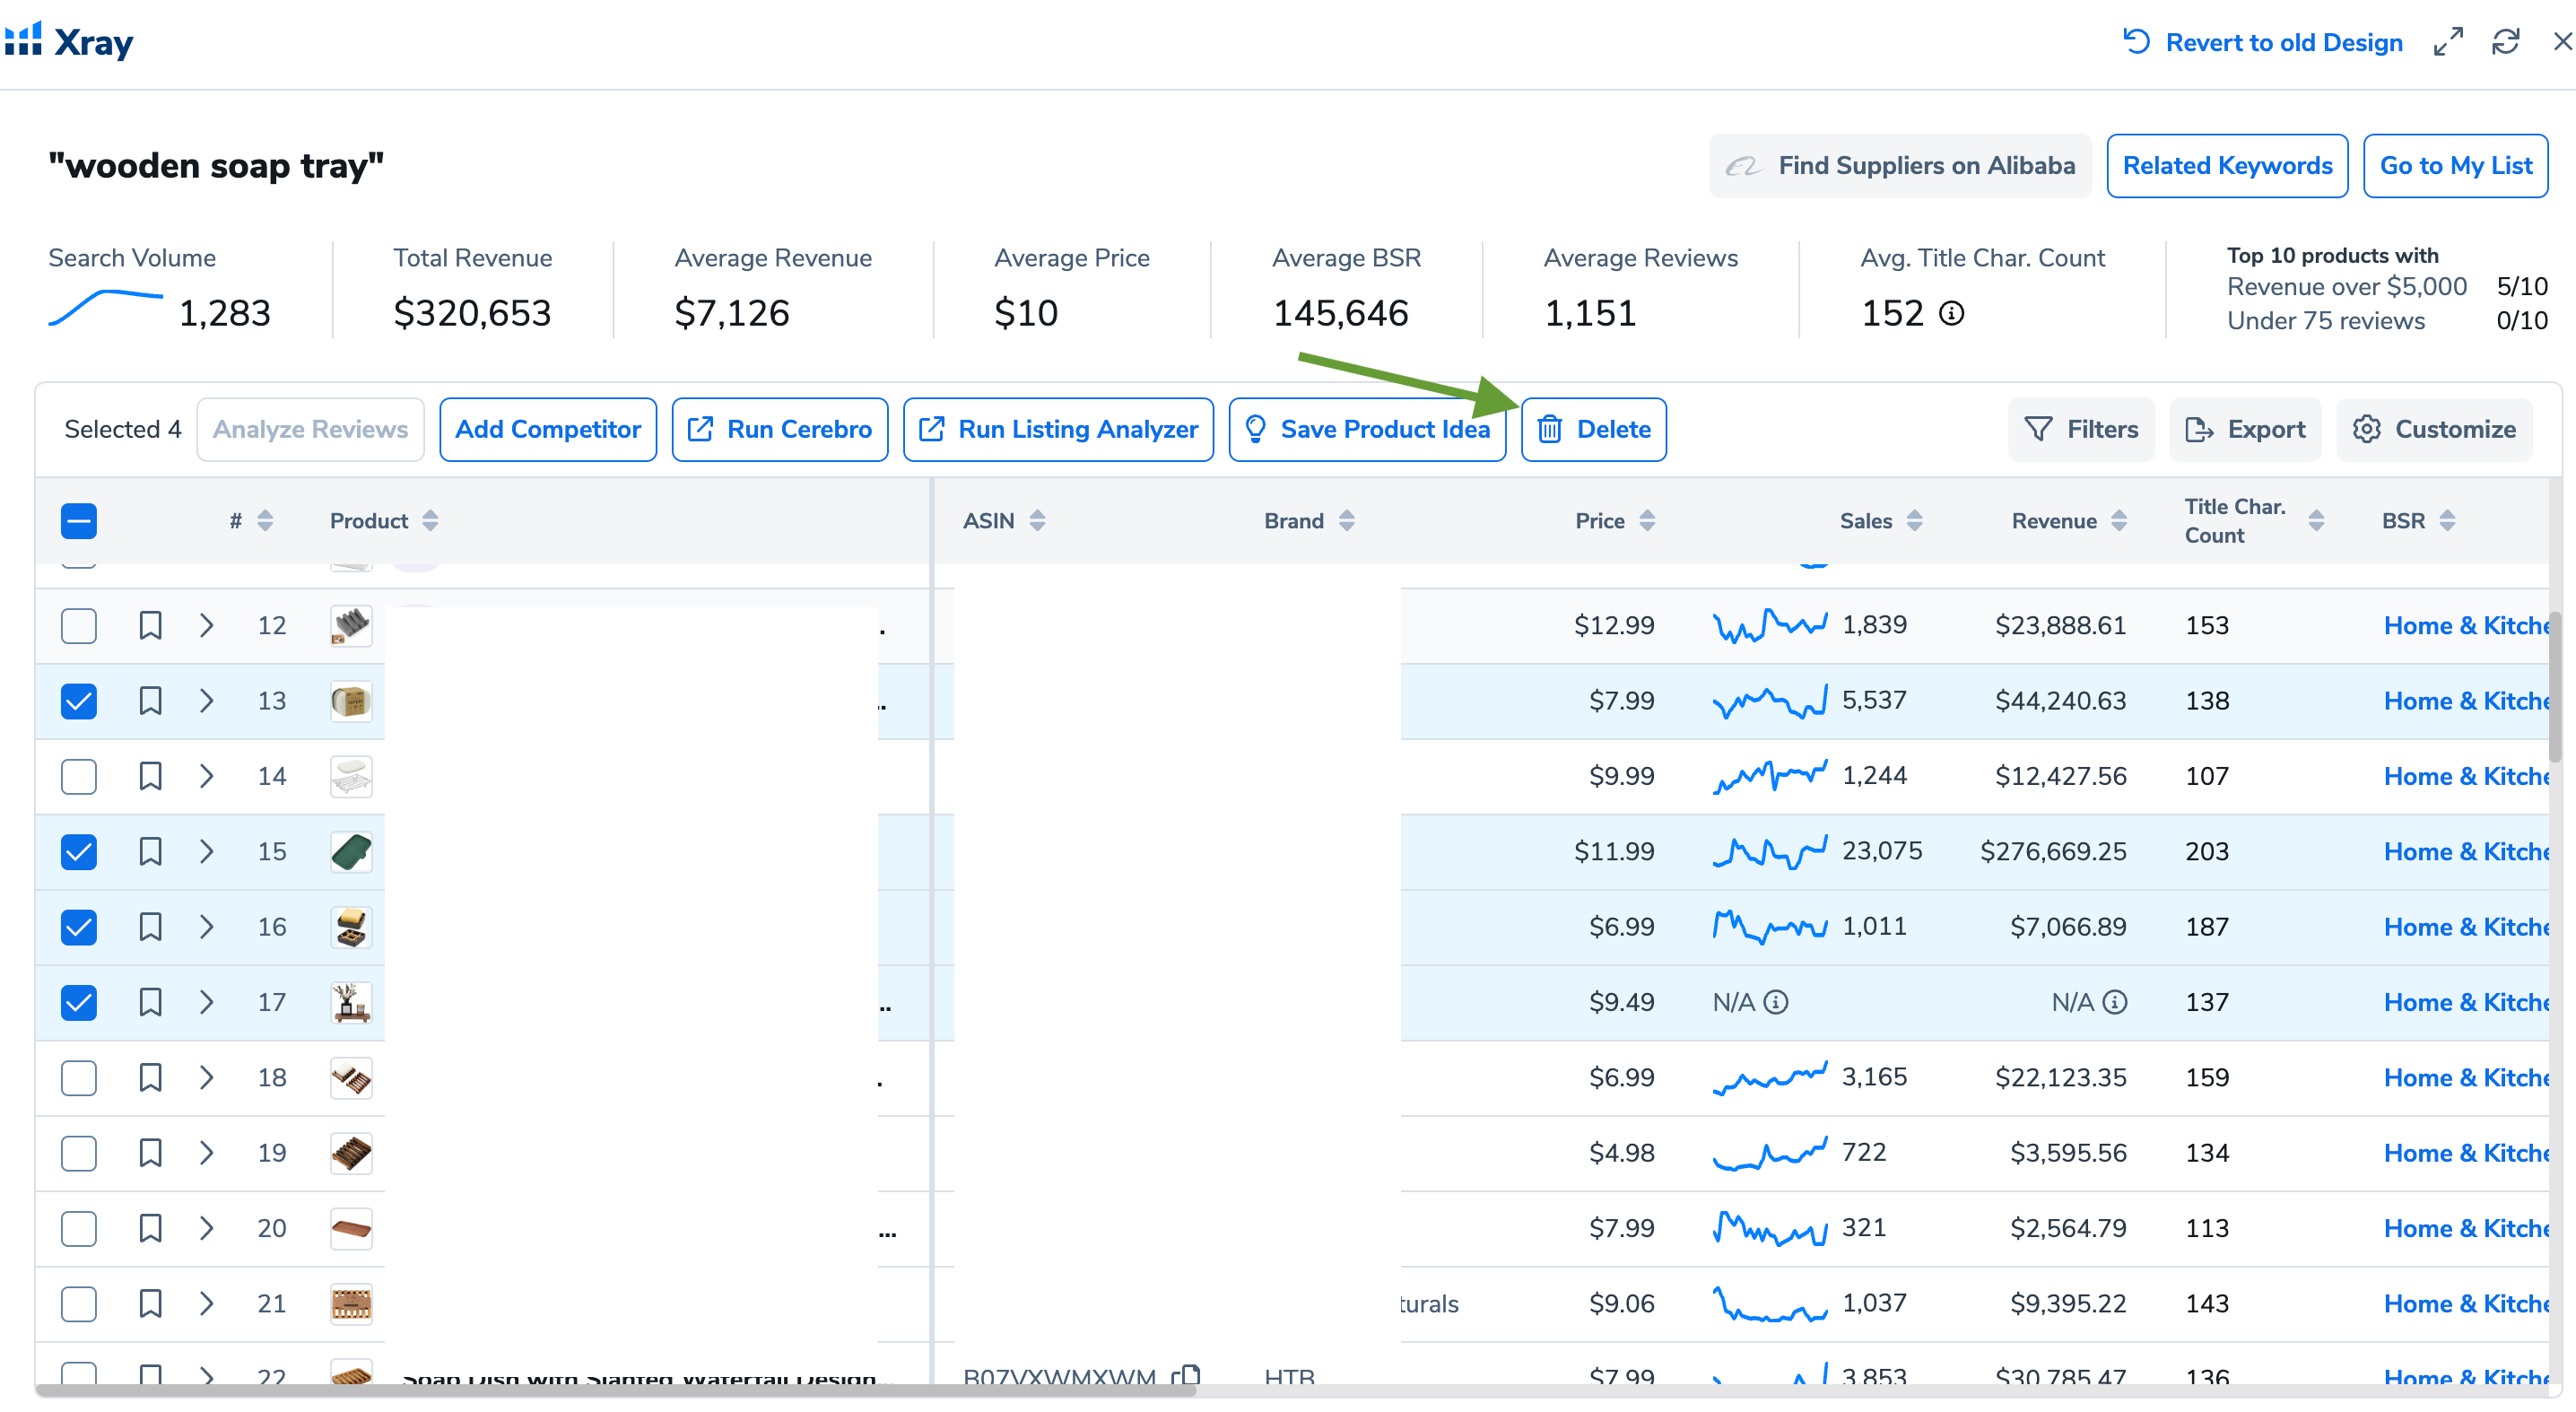The width and height of the screenshot is (2576, 1412).
Task: Click the bookmark icon on row 14
Action: [x=150, y=776]
